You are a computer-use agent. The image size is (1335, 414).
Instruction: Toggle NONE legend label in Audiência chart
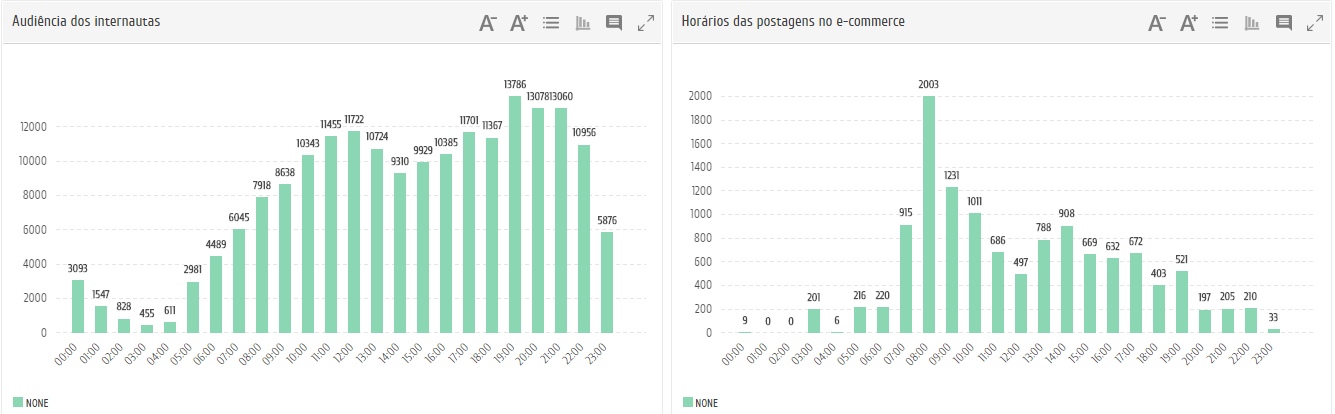37,403
